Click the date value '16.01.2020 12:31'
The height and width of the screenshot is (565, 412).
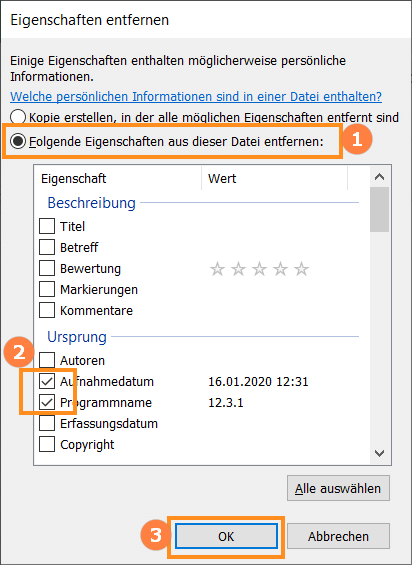[x=258, y=382]
